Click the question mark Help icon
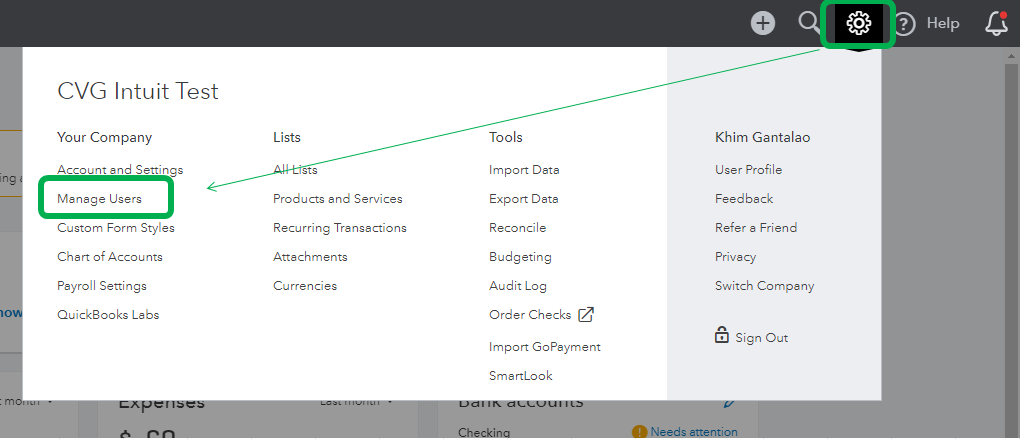Image resolution: width=1020 pixels, height=439 pixels. point(905,24)
